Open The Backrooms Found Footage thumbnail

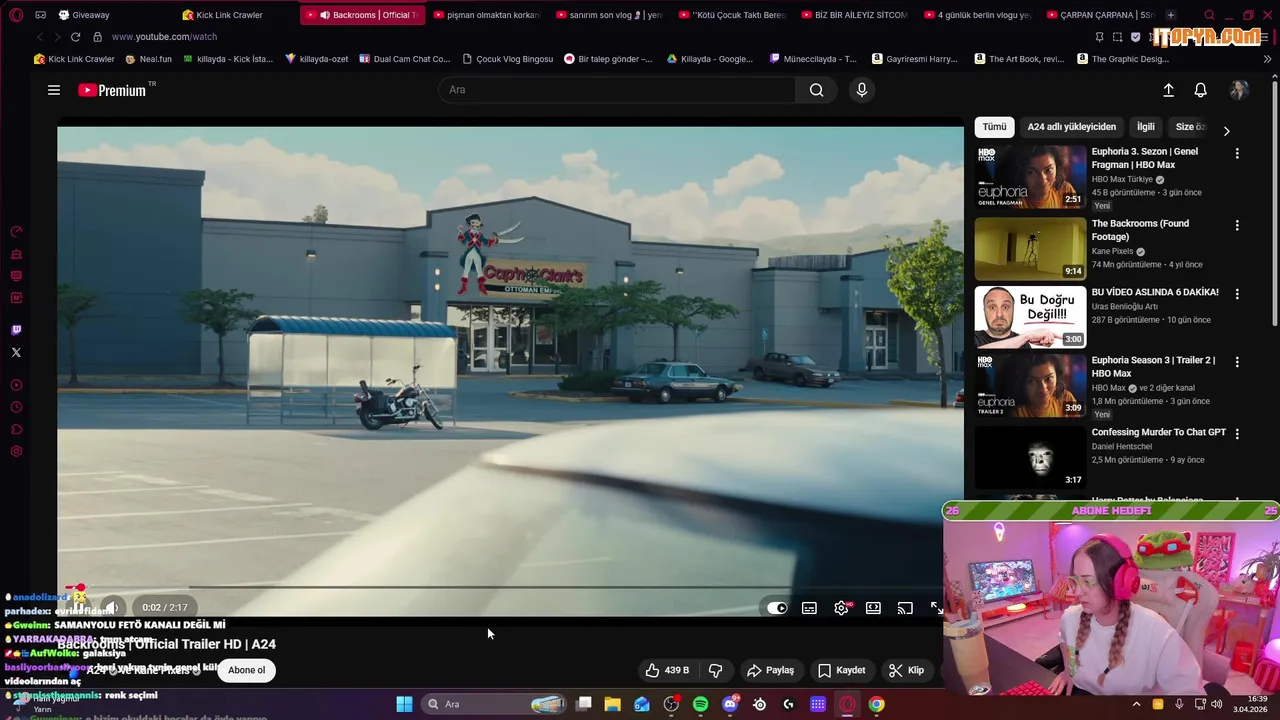point(1030,249)
